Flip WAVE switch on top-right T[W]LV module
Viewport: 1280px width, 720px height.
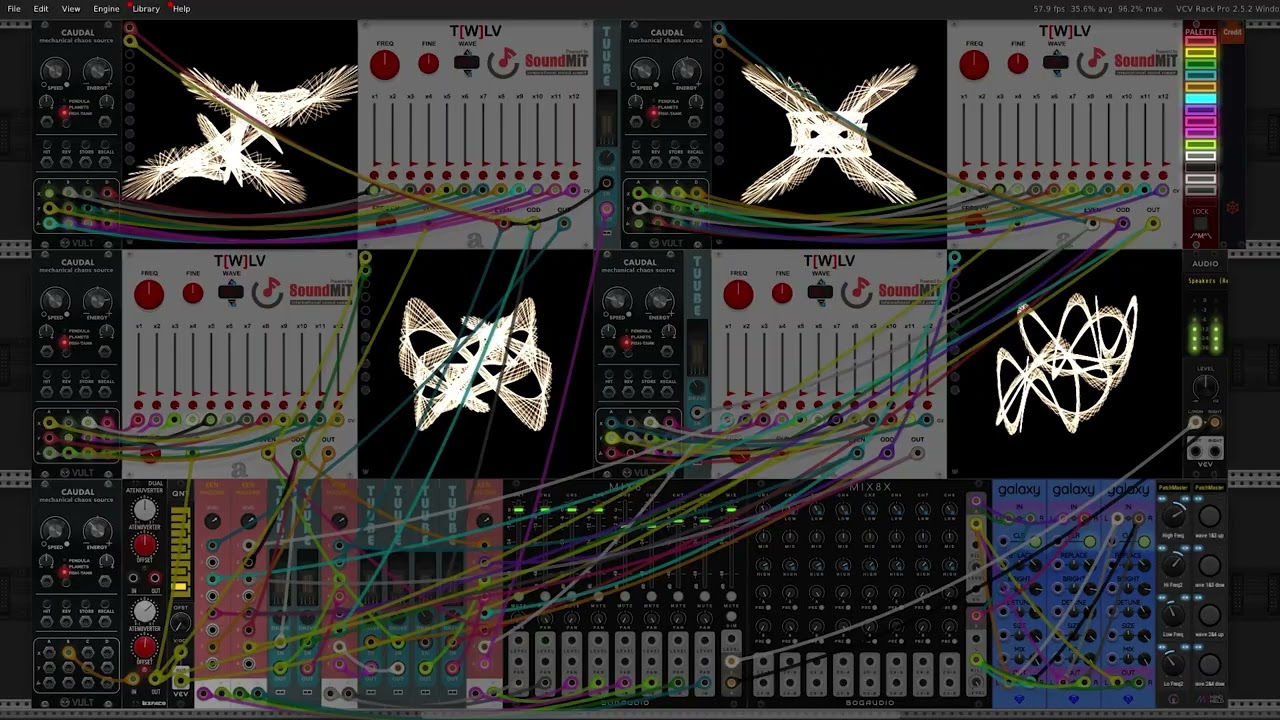[x=1055, y=63]
